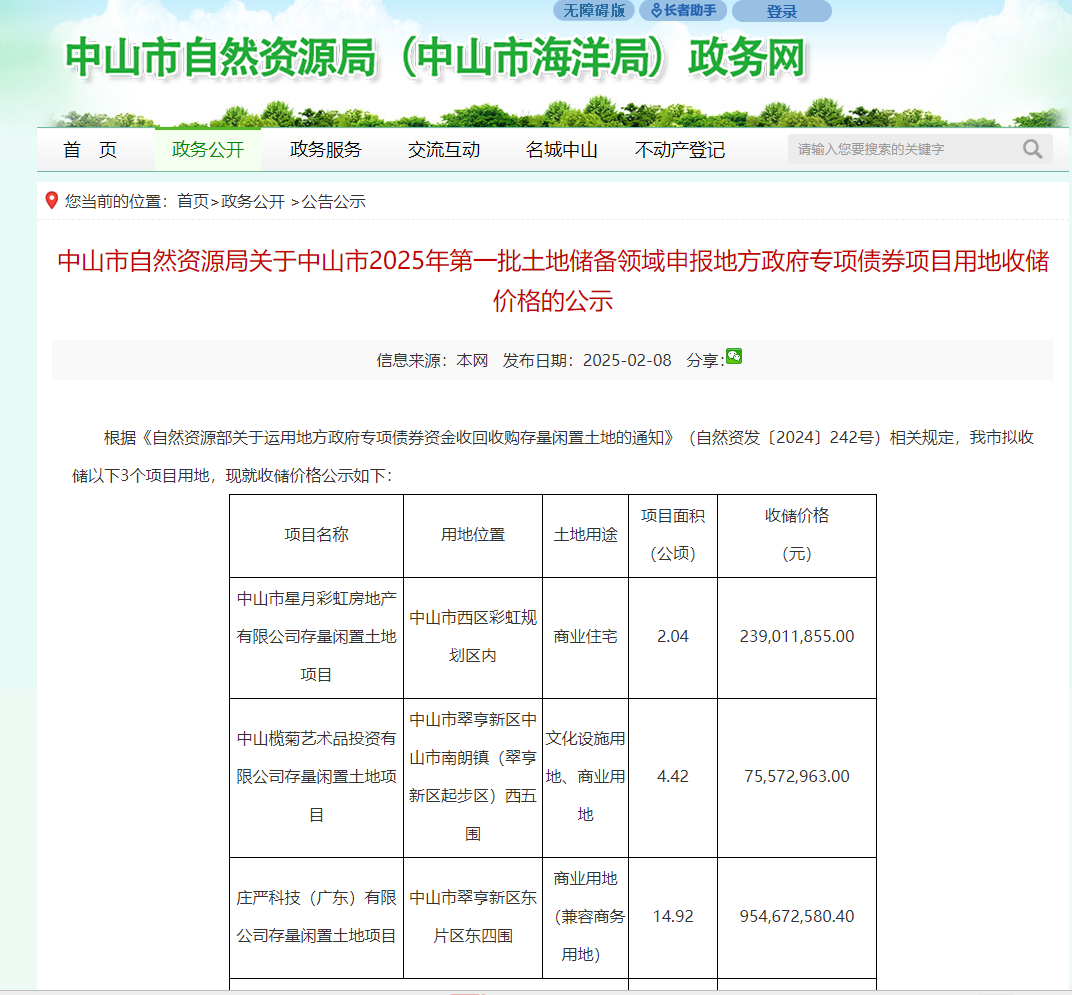Select the area value 4.42

673,777
